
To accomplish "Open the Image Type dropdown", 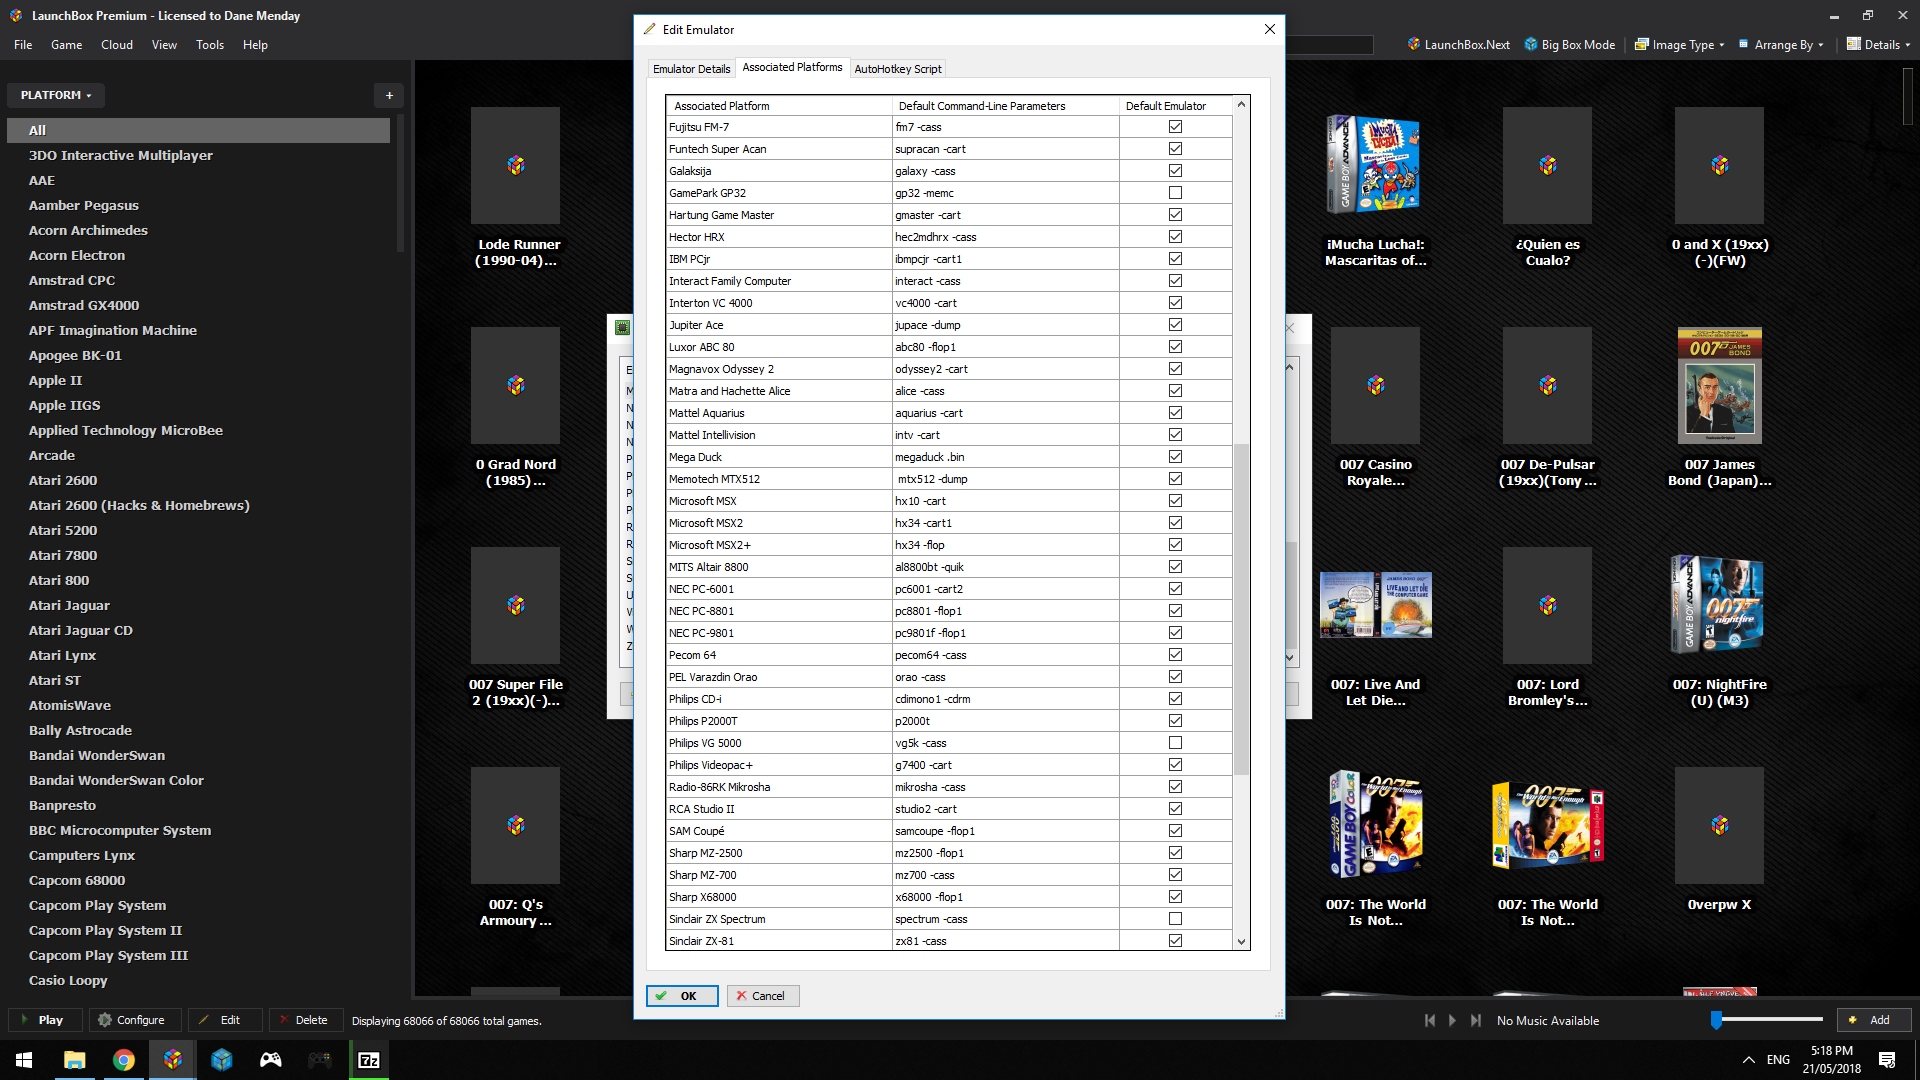I will click(1679, 44).
